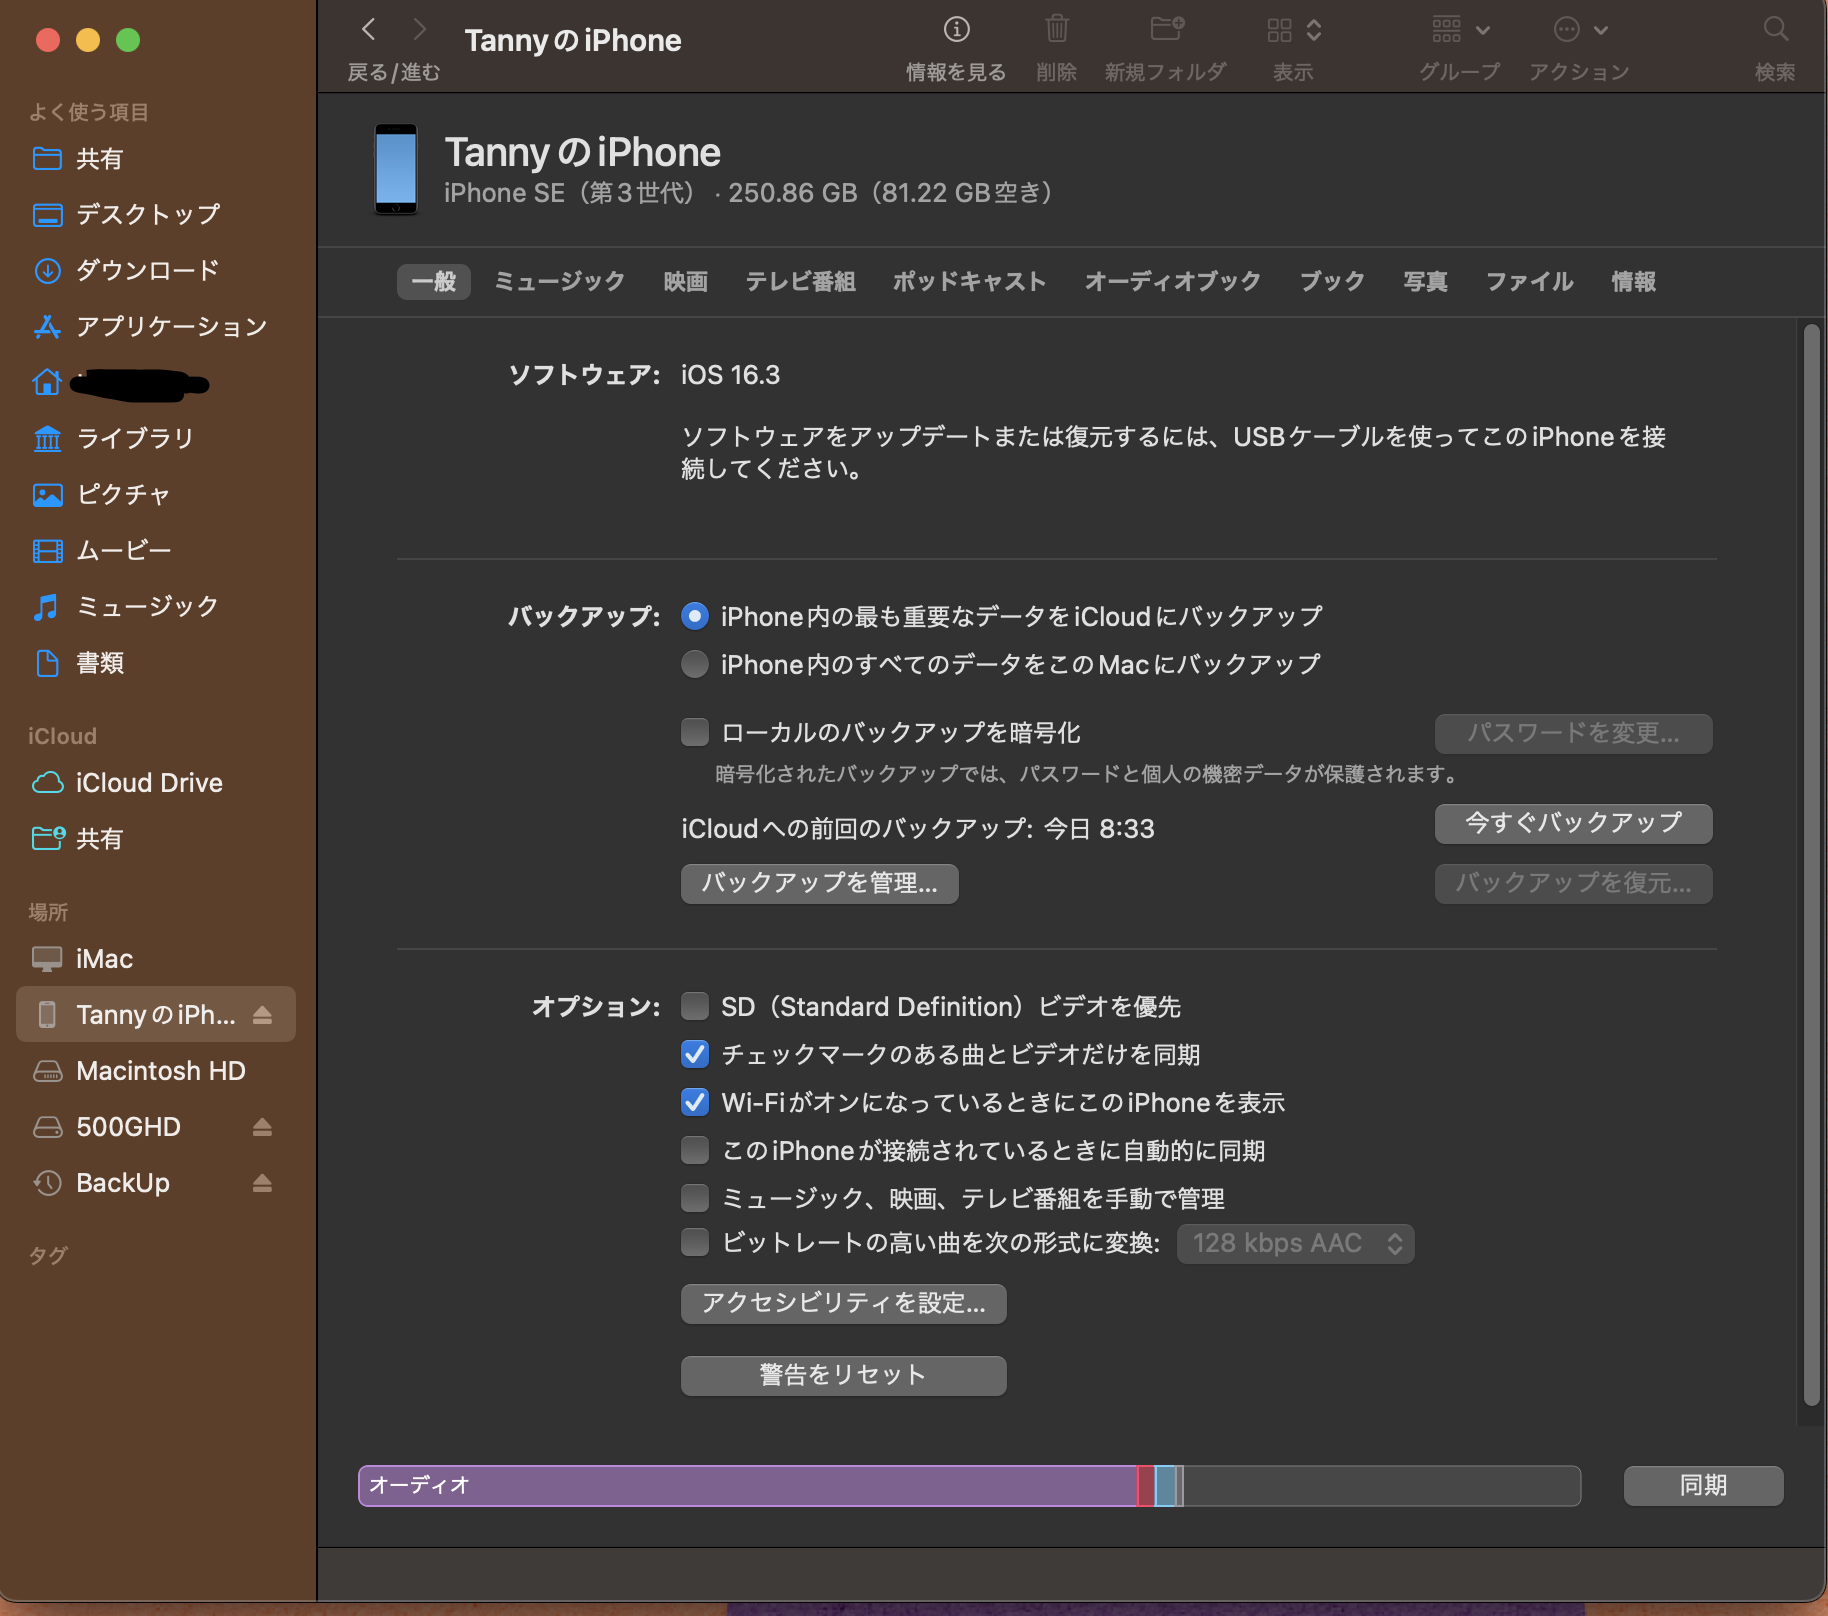Click 今すぐバックアップ button
Image resolution: width=1828 pixels, height=1616 pixels.
click(1574, 823)
